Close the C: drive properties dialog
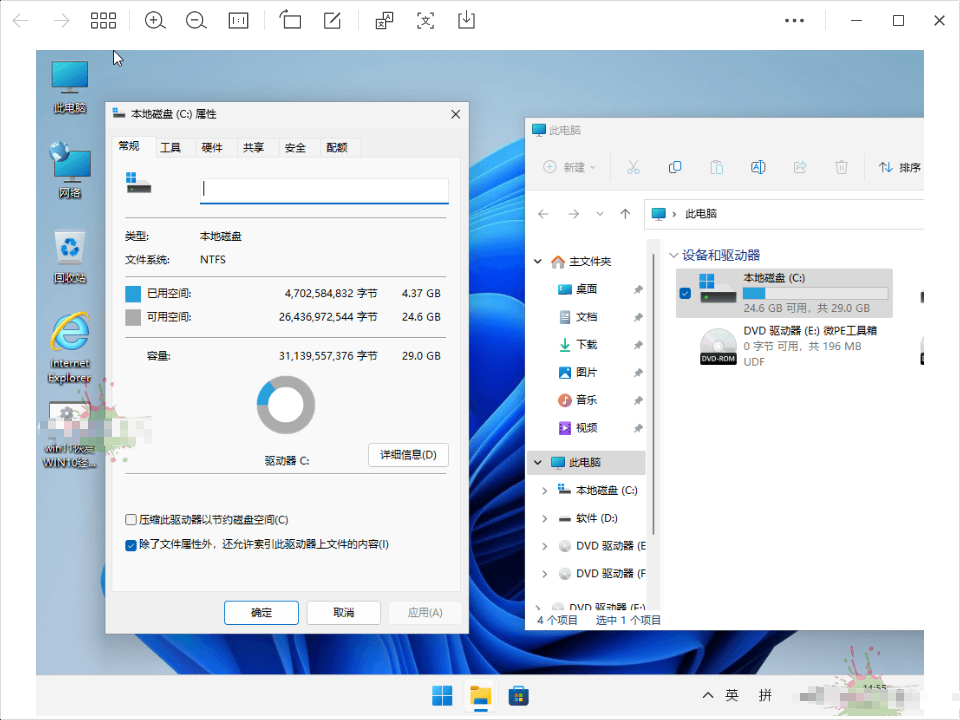 click(456, 114)
